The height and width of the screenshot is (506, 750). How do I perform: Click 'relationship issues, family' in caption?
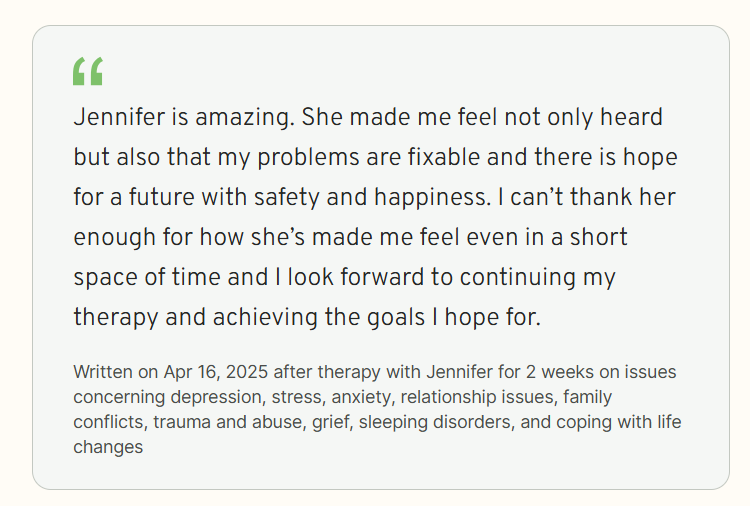point(506,397)
